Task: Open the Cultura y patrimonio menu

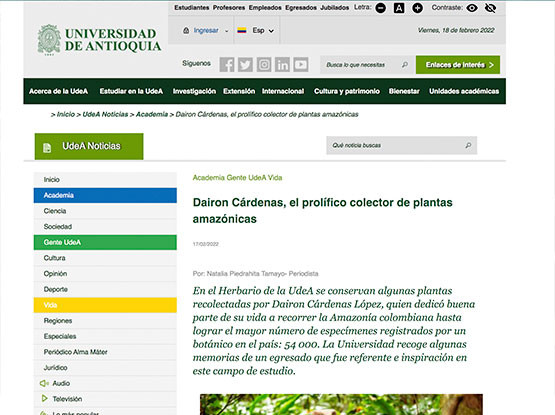Action: (347, 91)
